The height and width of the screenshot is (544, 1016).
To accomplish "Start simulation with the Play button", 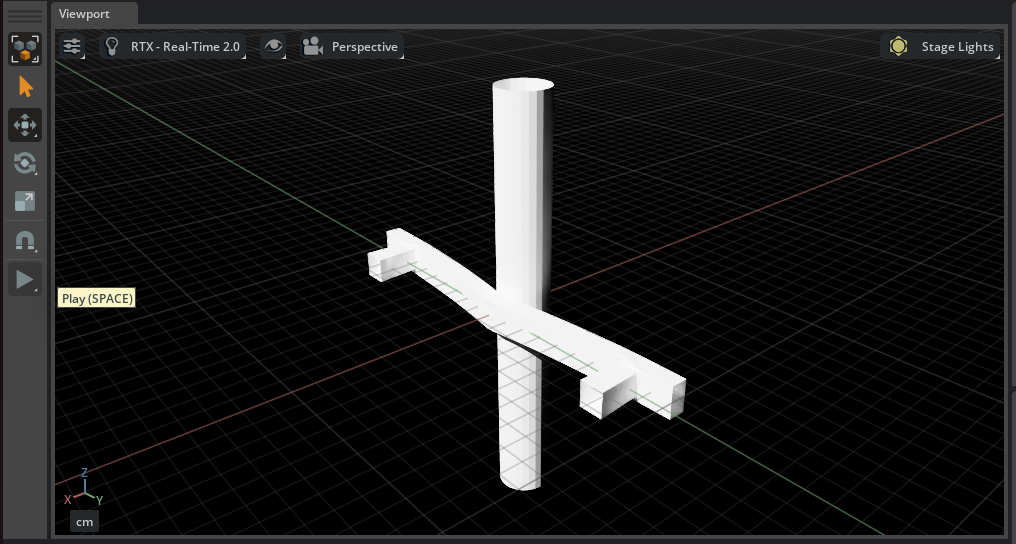I will point(25,280).
